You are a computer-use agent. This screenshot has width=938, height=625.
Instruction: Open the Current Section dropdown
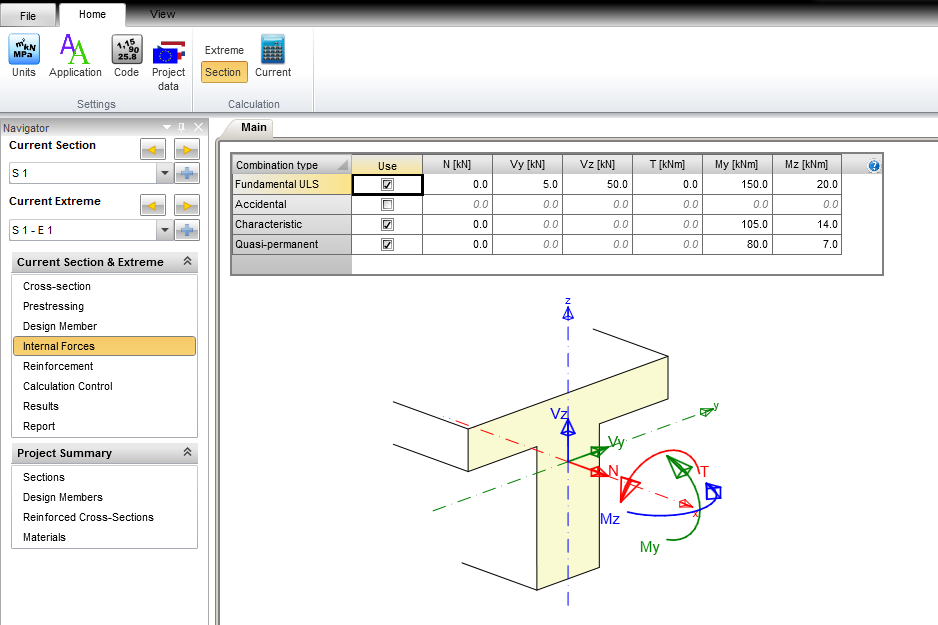click(x=164, y=174)
